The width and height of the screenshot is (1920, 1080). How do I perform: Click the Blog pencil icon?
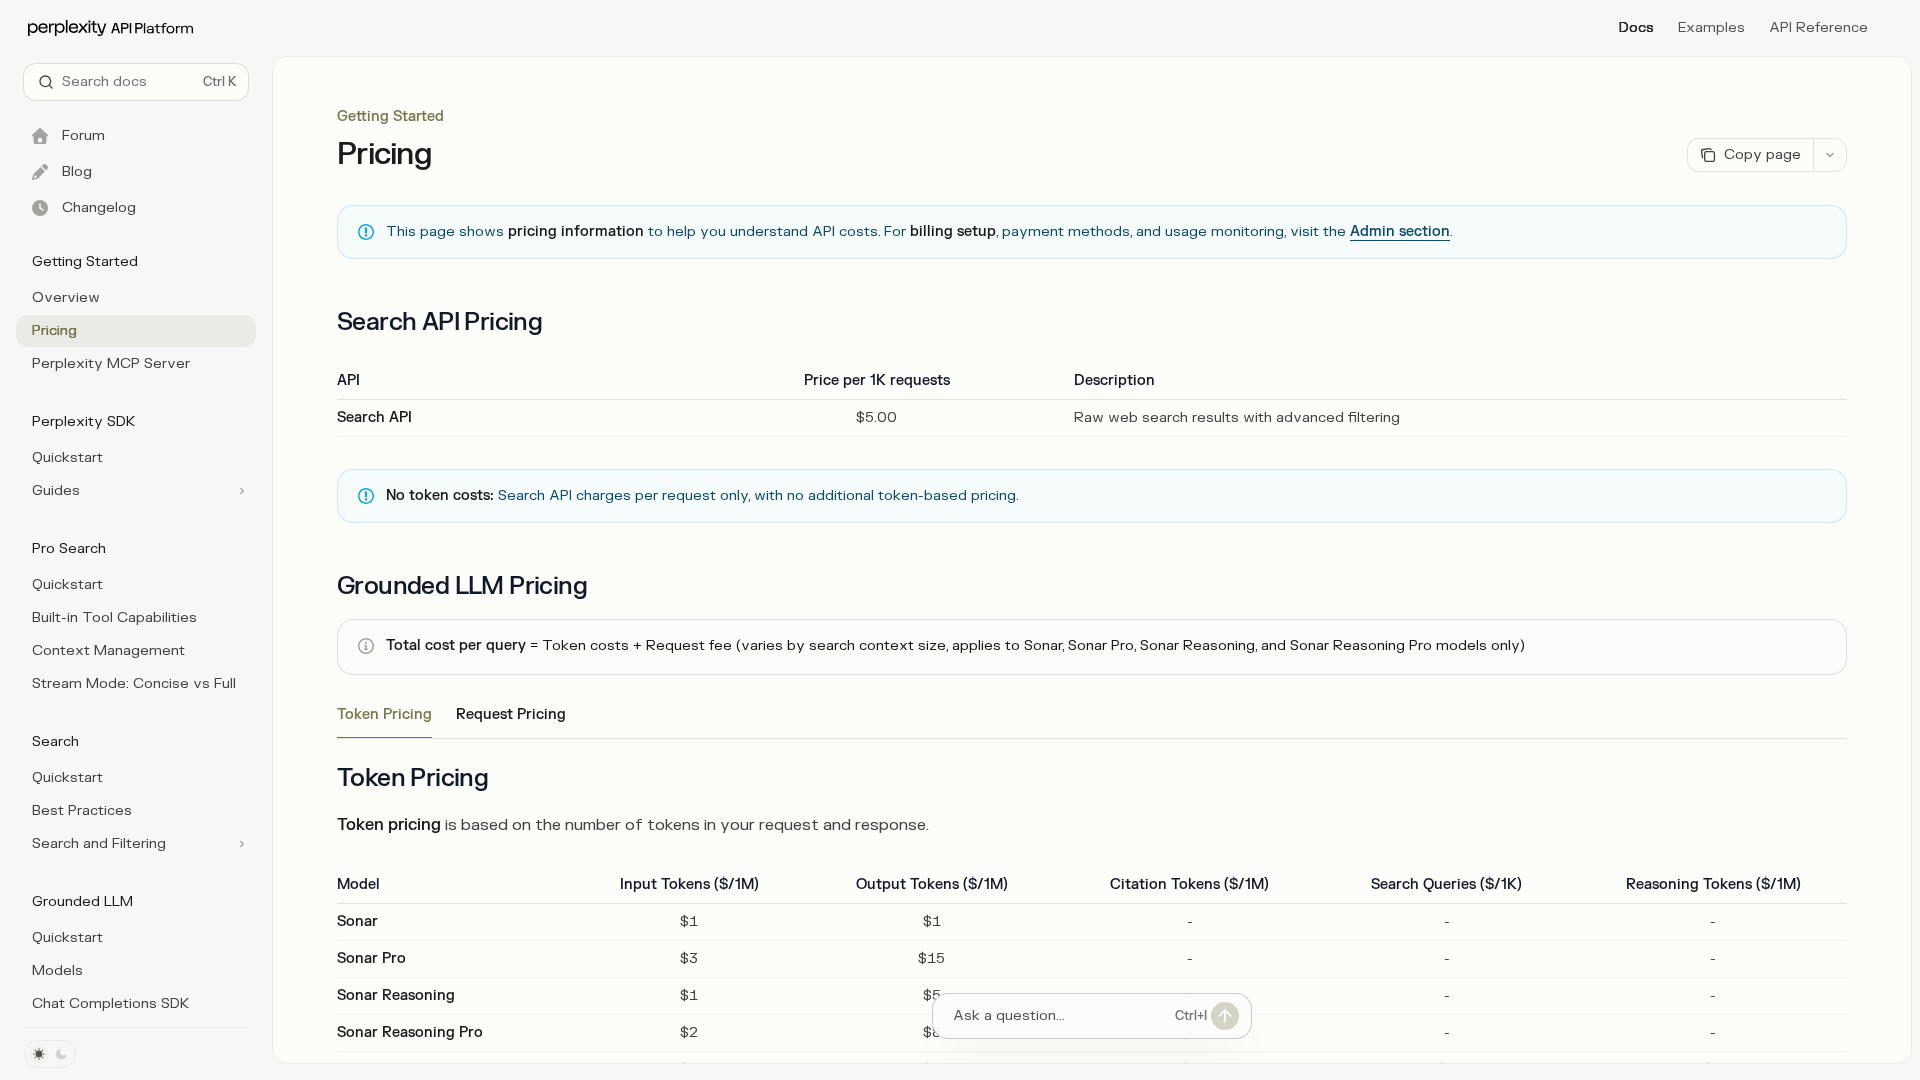40,172
